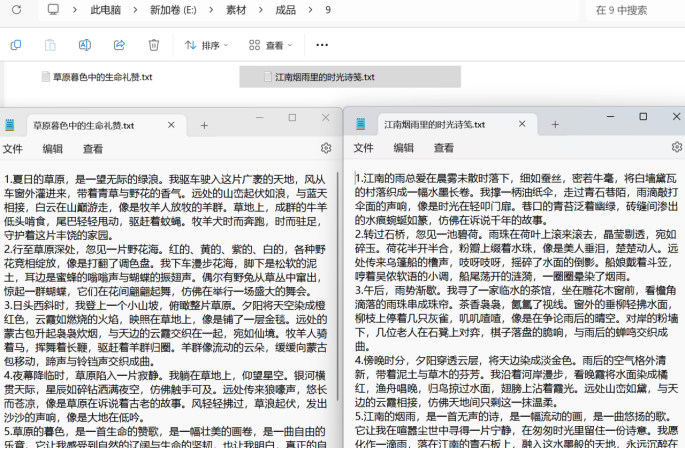Screen dimensions: 685x449
Task: Close the 草原暮色中的生命礼赞.txt tab
Action: click(x=171, y=125)
